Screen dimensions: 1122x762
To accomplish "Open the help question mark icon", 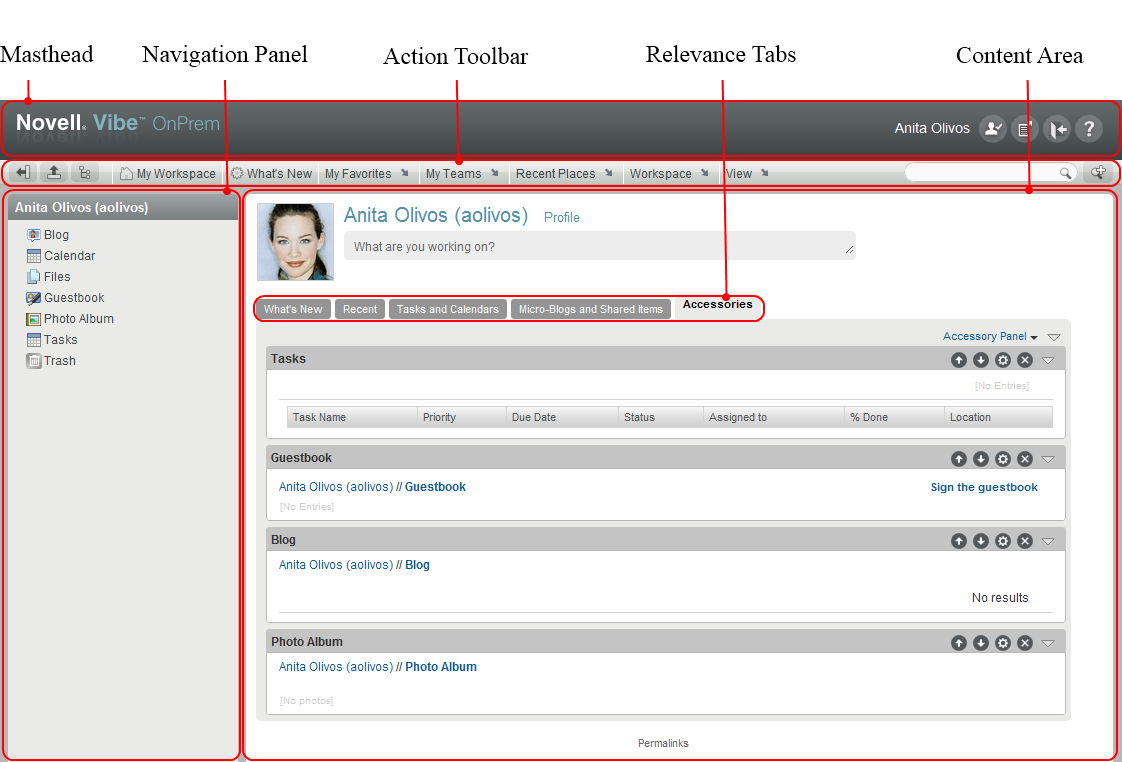I will coord(1089,129).
